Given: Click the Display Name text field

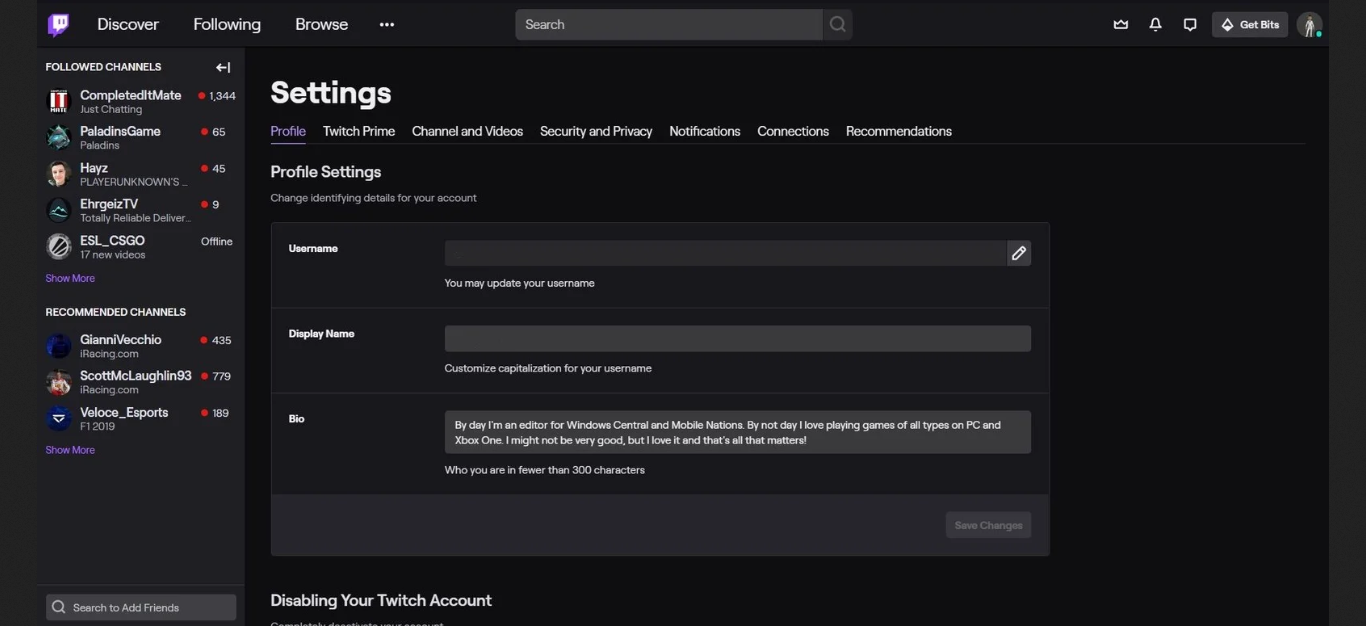Looking at the screenshot, I should [738, 338].
